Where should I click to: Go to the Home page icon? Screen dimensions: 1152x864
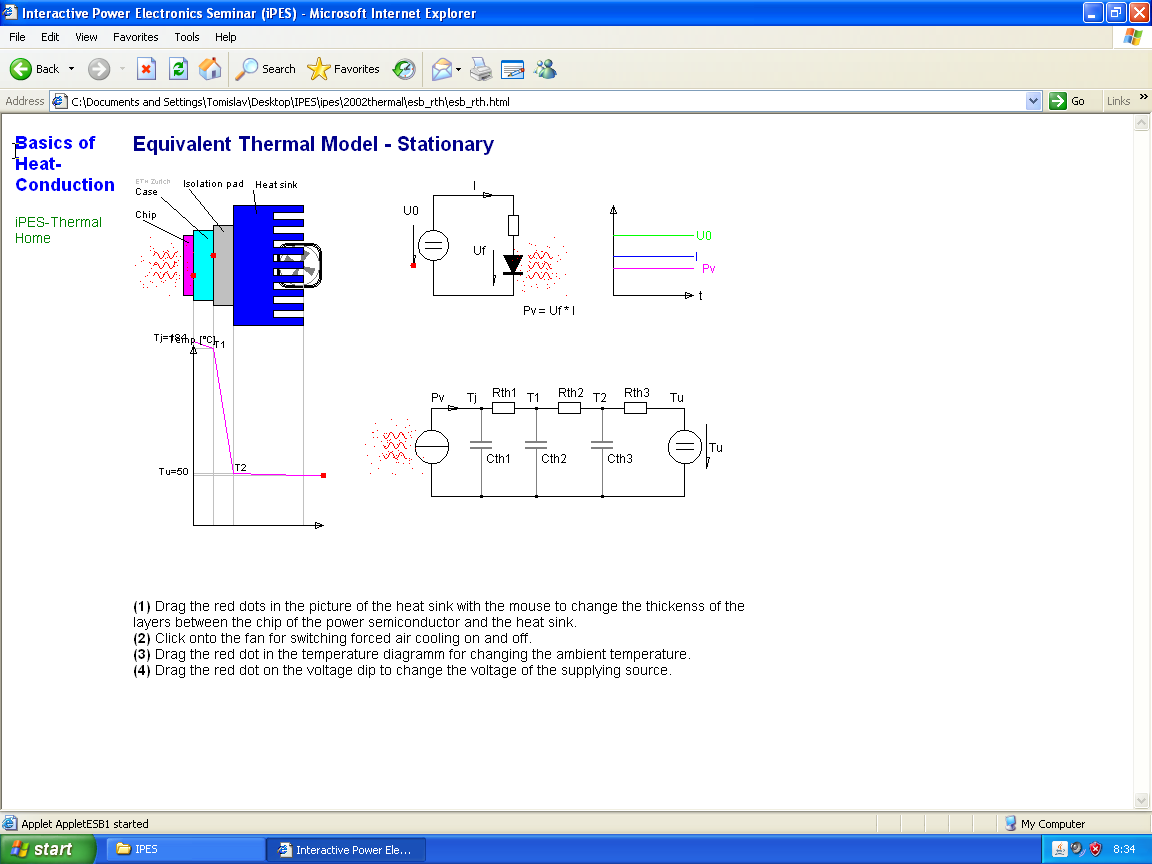point(210,69)
